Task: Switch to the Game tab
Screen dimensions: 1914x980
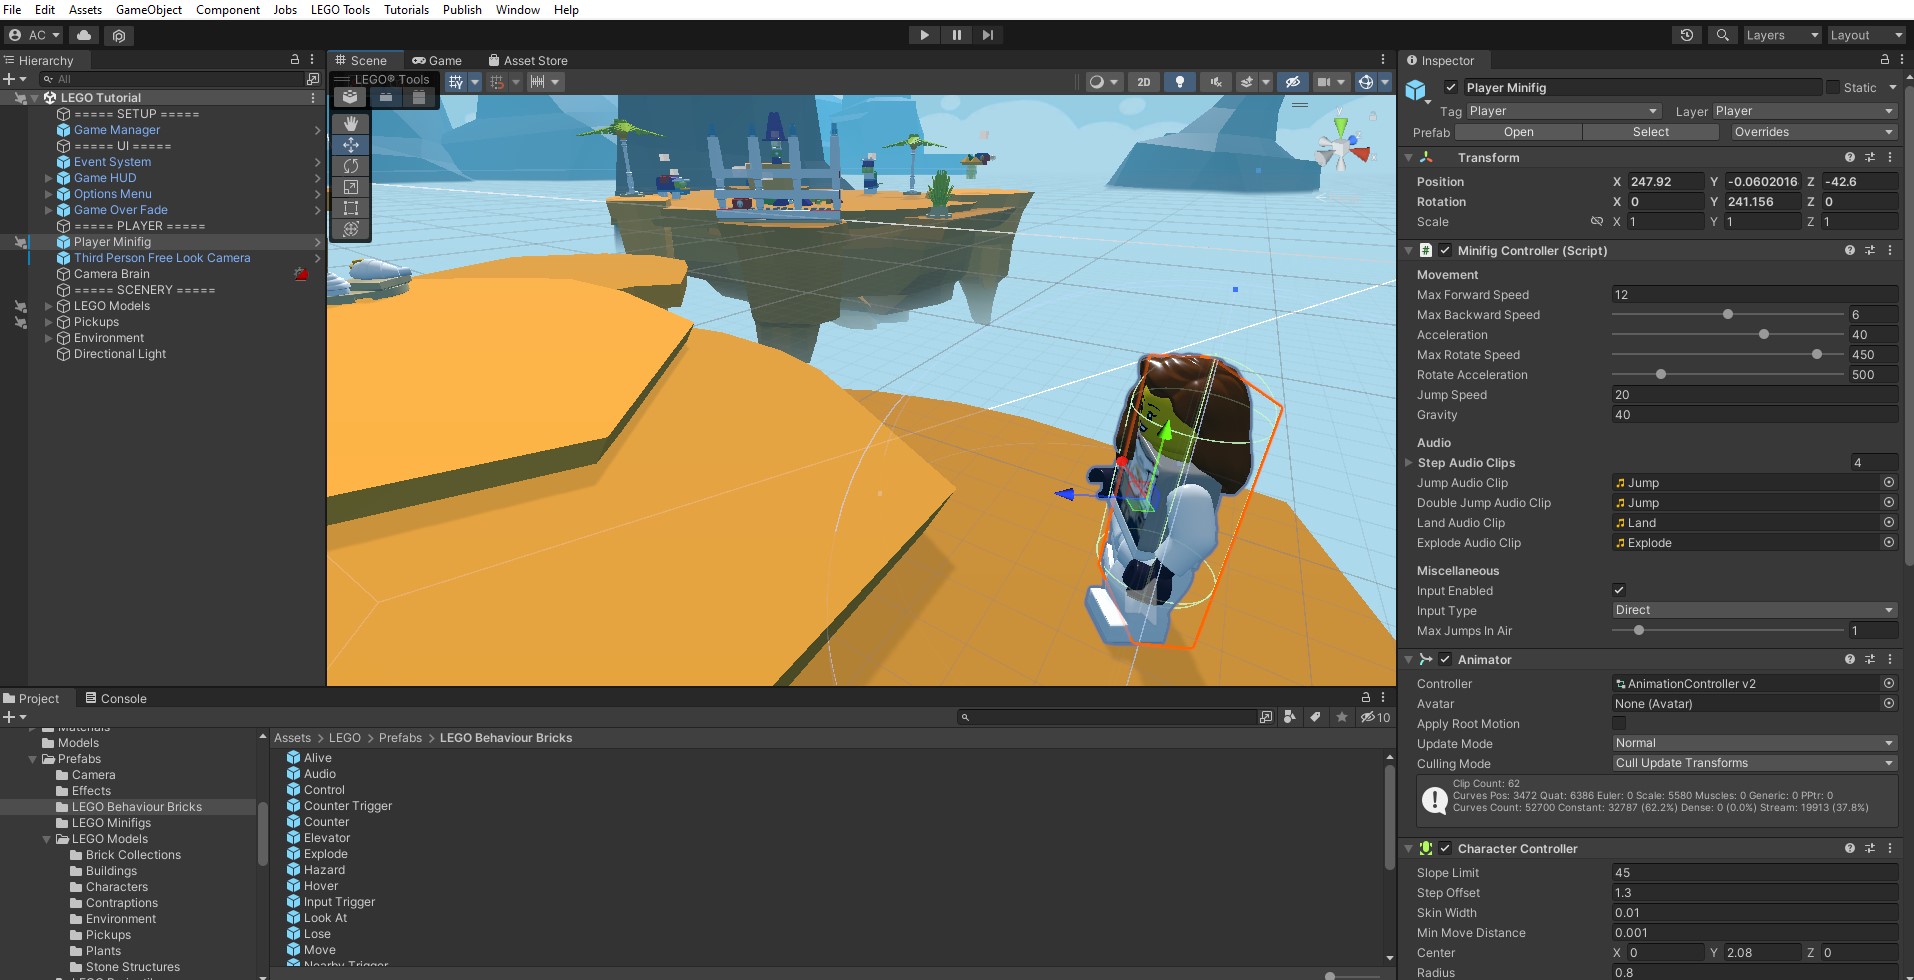Action: (x=437, y=60)
